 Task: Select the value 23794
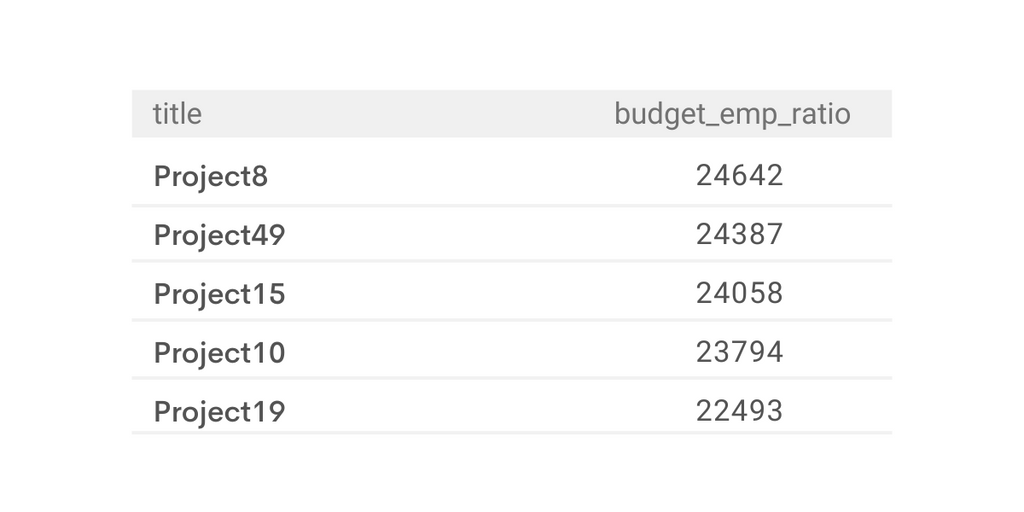click(739, 352)
